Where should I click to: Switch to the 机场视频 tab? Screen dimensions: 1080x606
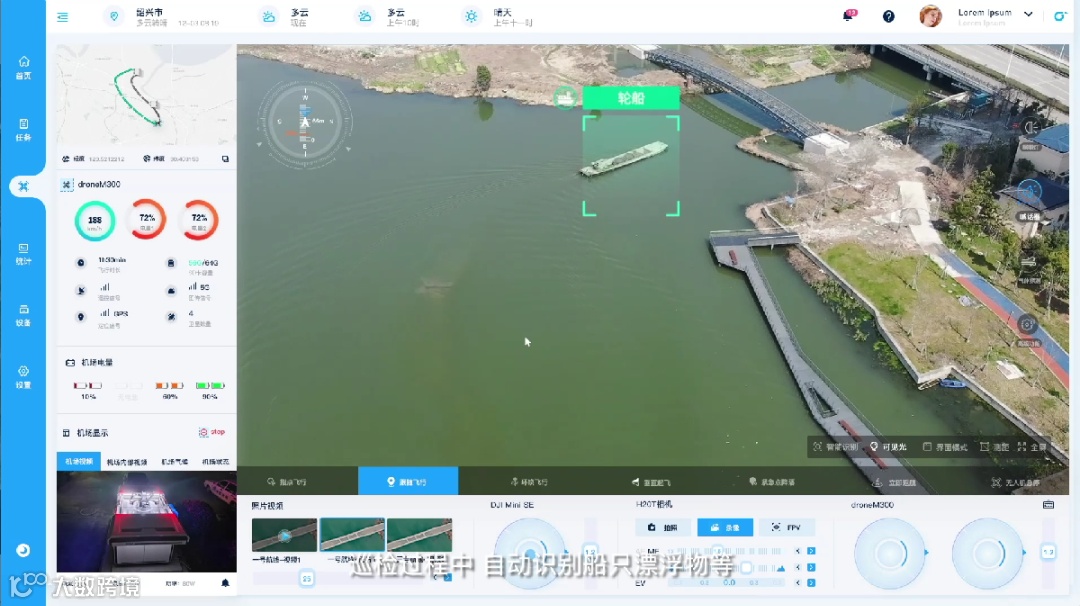(x=79, y=461)
